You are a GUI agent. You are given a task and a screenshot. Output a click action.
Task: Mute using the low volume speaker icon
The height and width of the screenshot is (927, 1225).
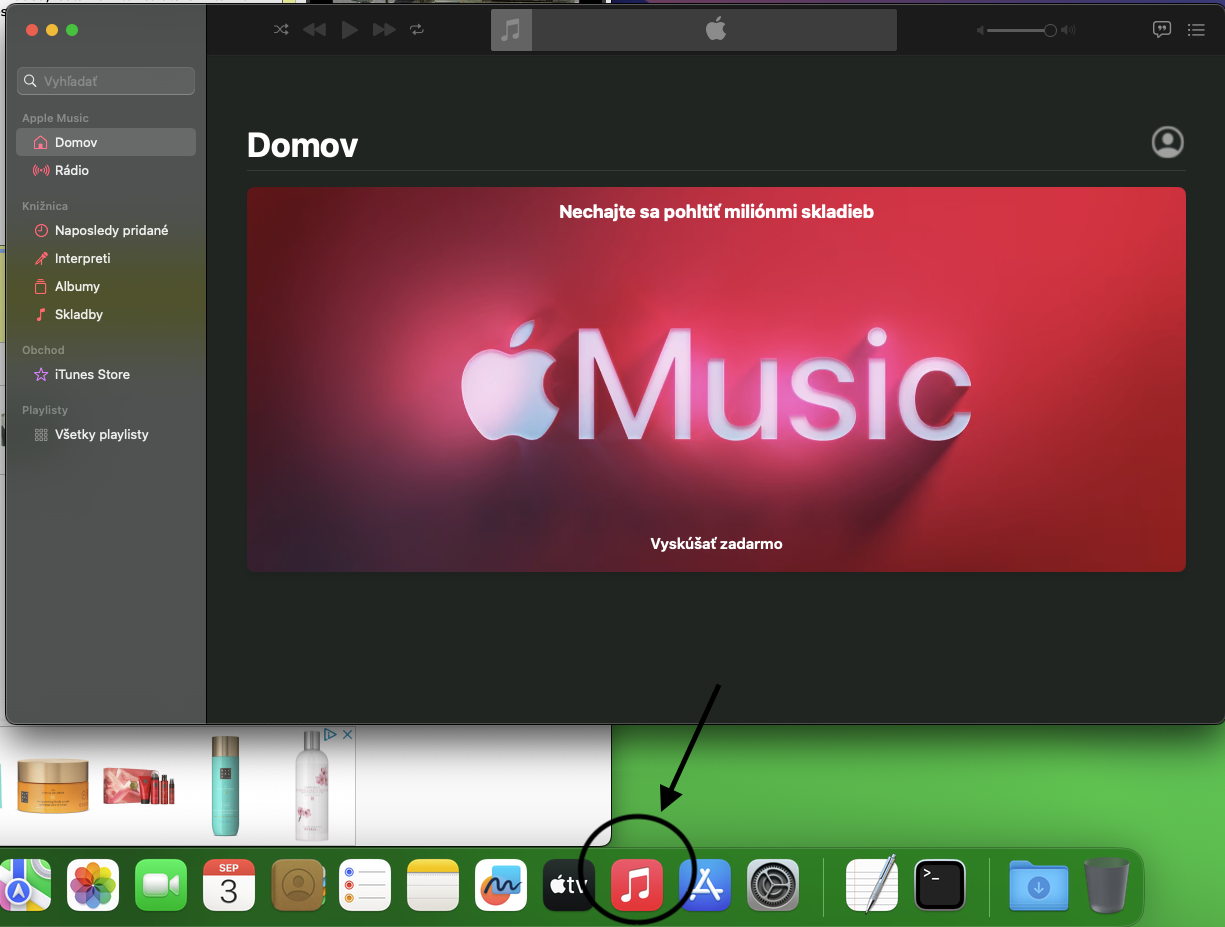(980, 31)
